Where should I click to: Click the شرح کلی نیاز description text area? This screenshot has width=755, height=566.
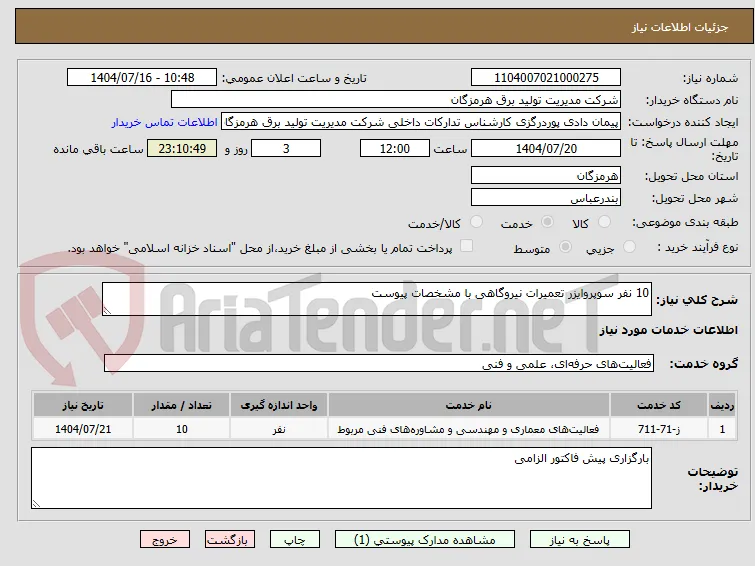tap(377, 299)
